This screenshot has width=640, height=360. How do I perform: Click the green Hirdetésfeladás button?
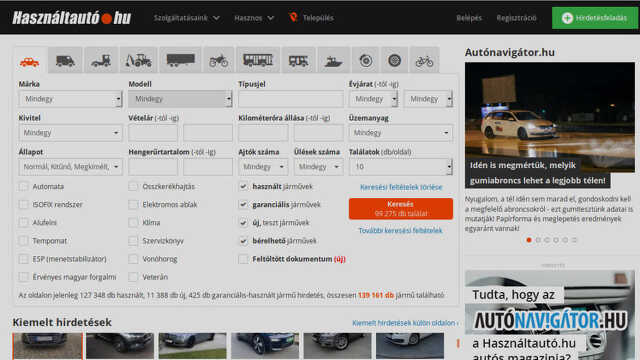tap(594, 18)
